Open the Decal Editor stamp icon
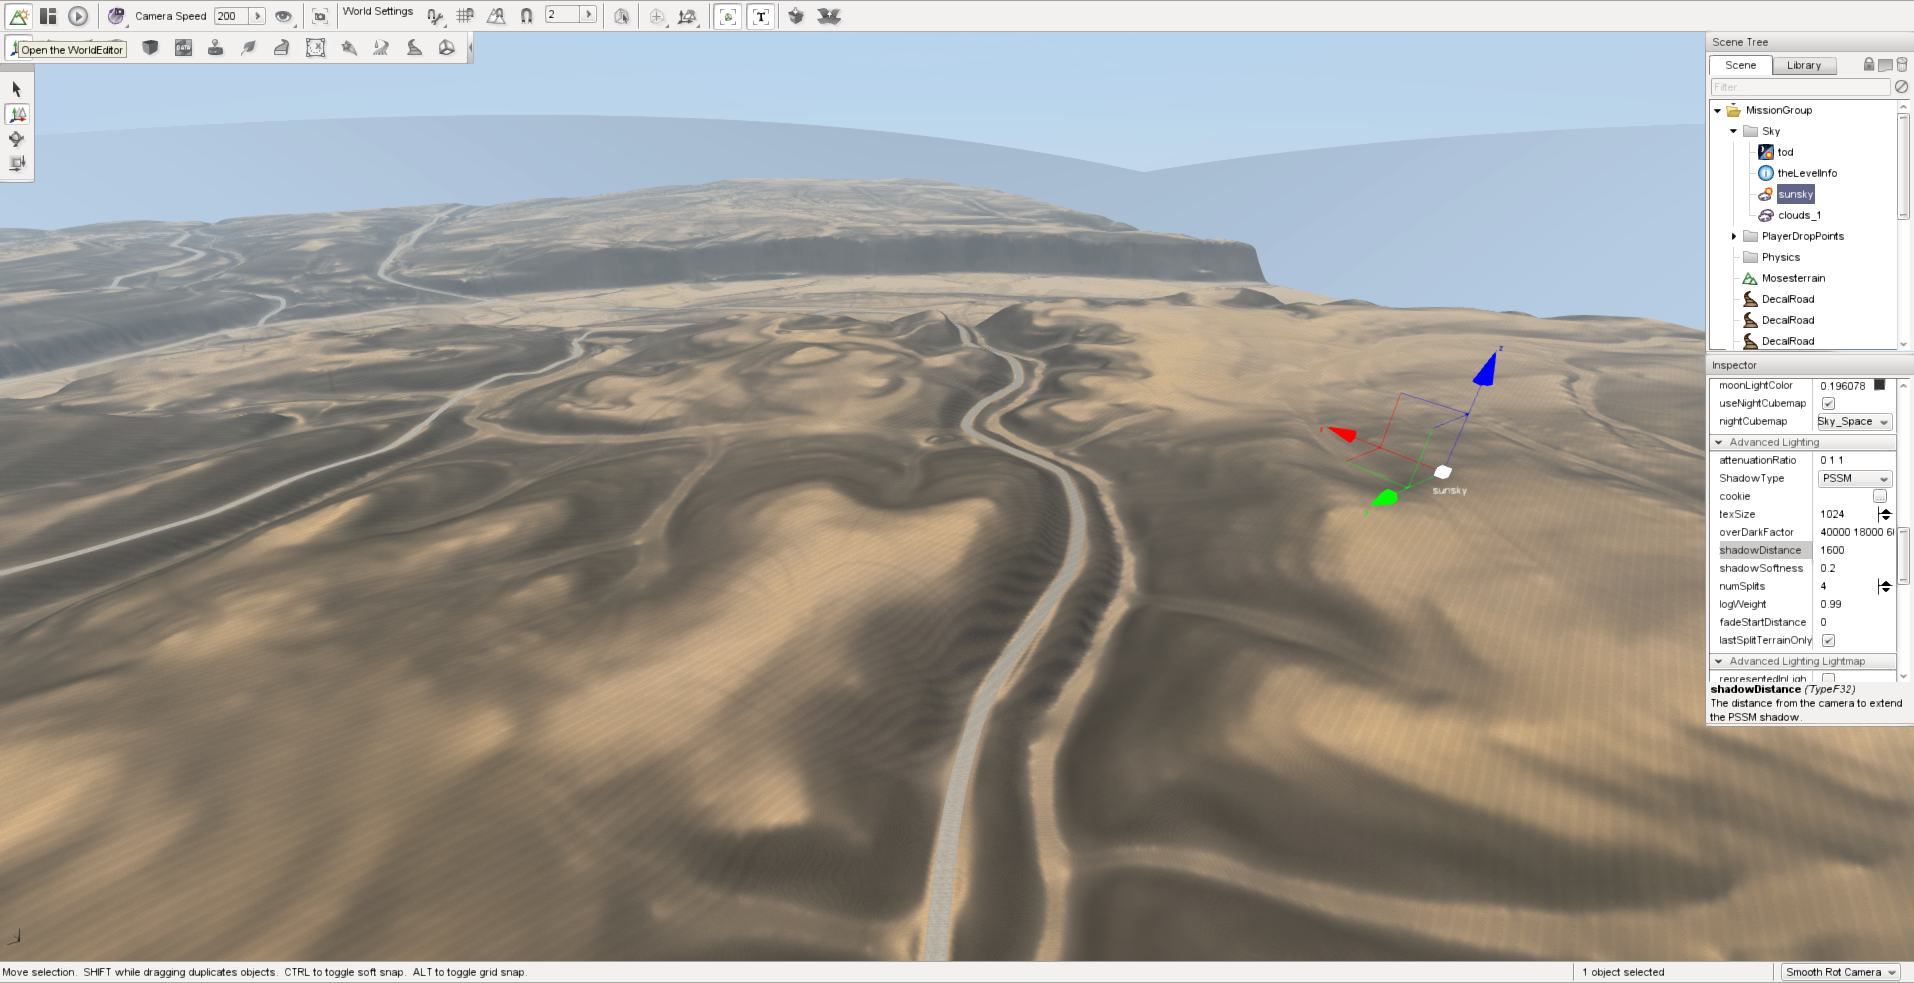The height and width of the screenshot is (983, 1914). [216, 48]
